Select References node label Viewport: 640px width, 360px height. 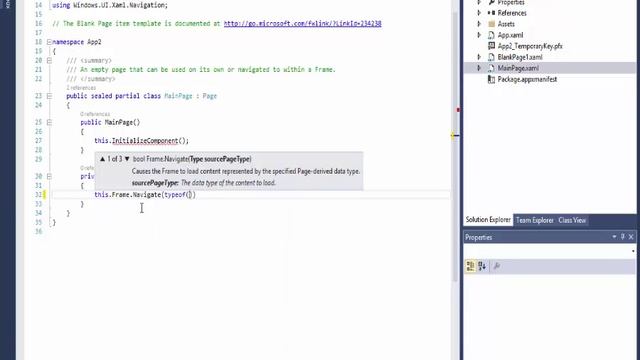[512, 13]
